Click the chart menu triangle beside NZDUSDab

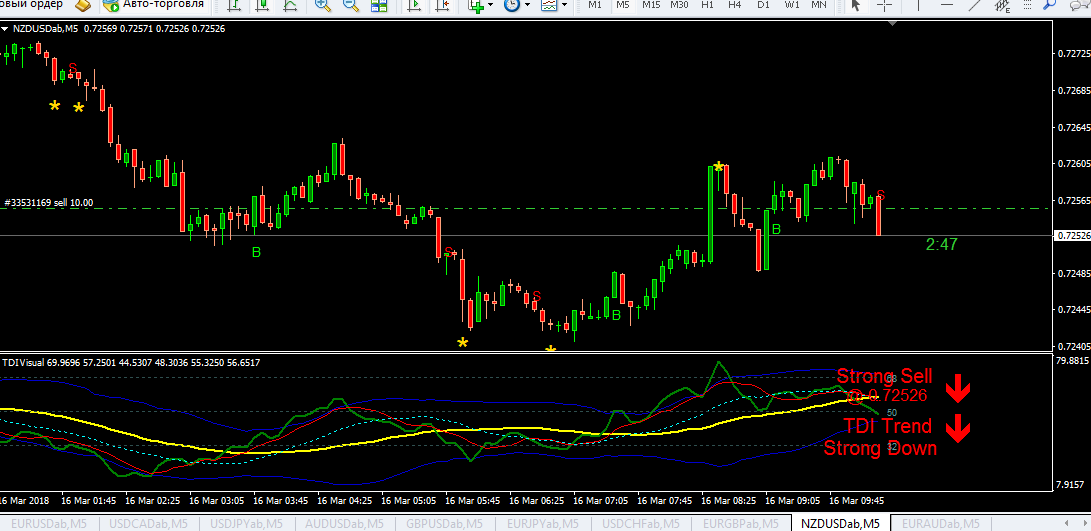click(5, 29)
